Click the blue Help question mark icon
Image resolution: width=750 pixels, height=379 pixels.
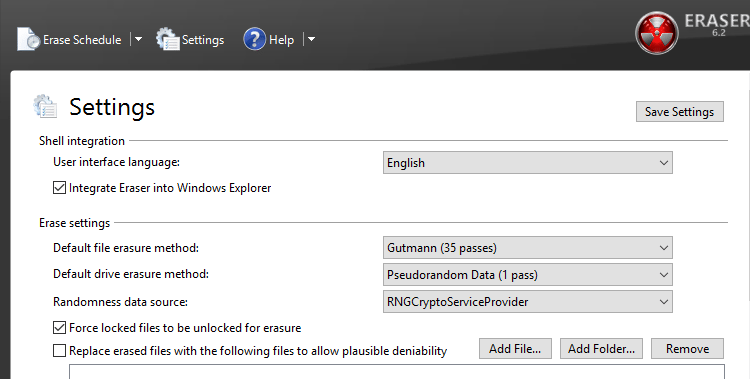[x=254, y=39]
